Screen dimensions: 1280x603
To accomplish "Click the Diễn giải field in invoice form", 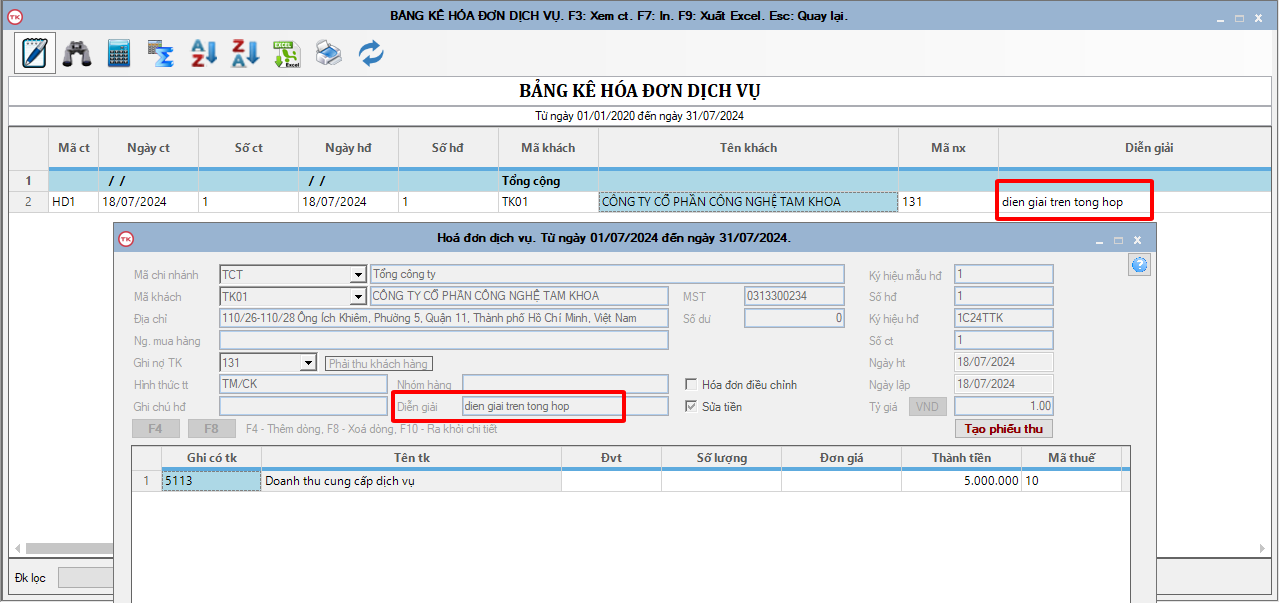I will (564, 407).
